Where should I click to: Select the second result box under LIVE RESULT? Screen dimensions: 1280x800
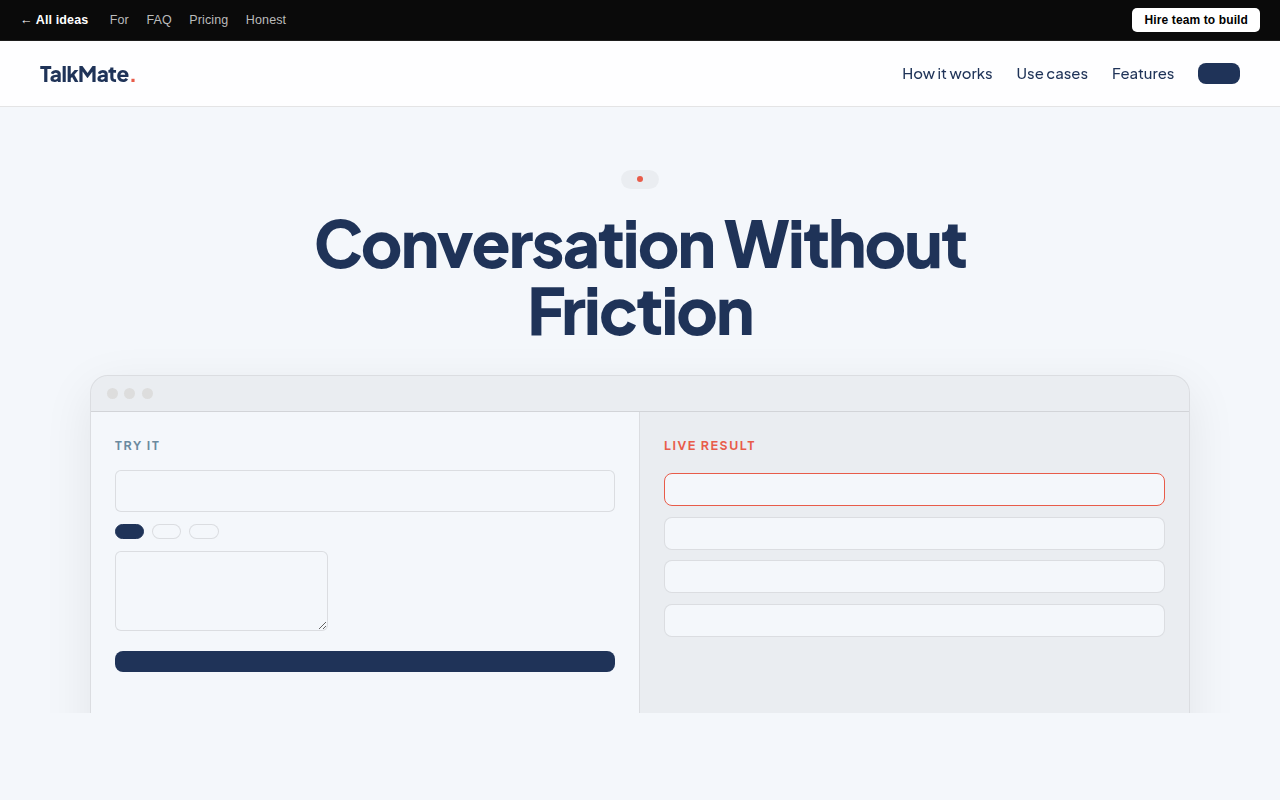(x=914, y=533)
